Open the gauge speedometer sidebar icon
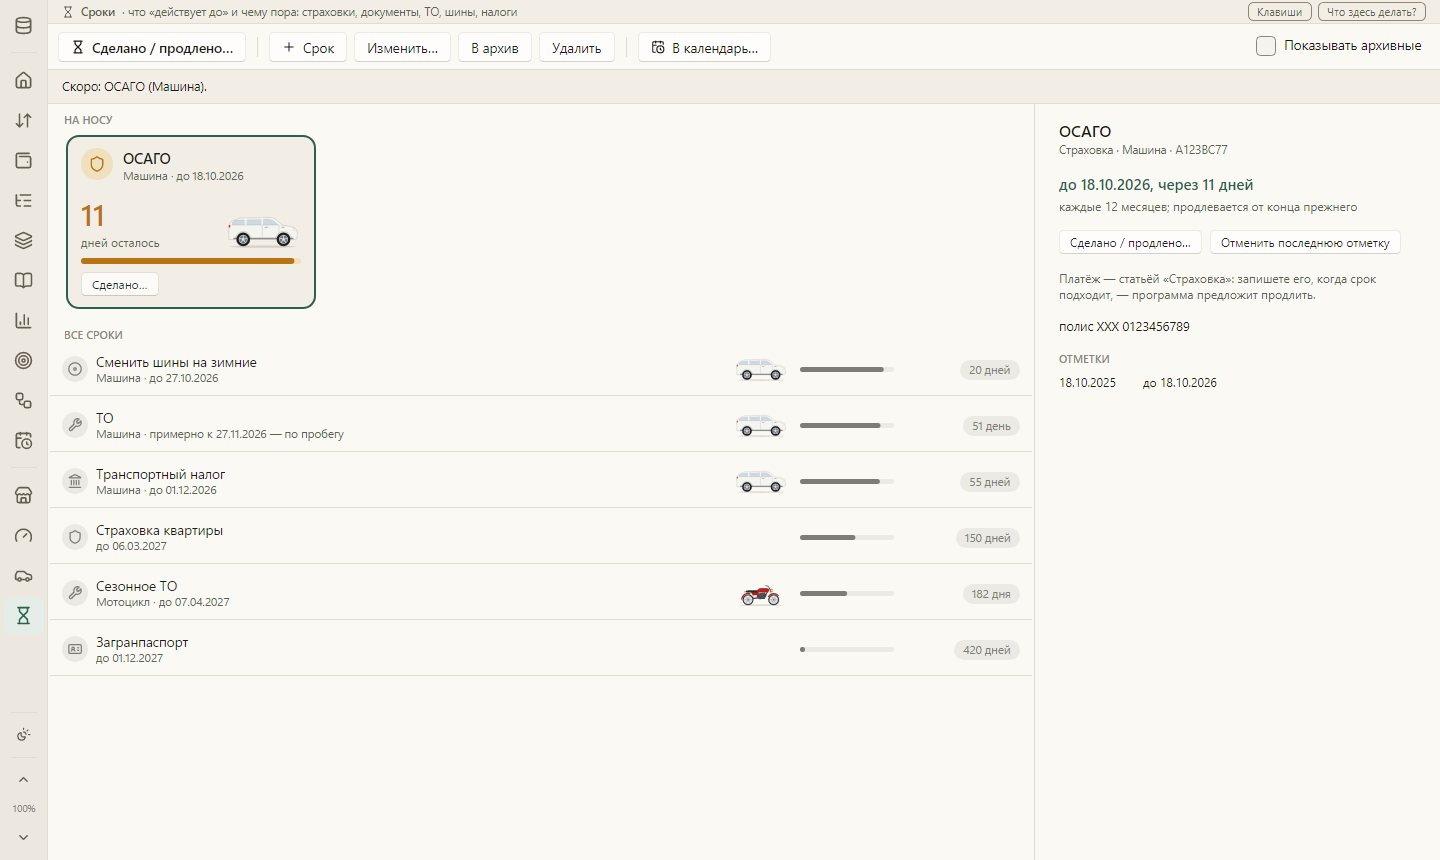This screenshot has height=860, width=1440. tap(24, 535)
